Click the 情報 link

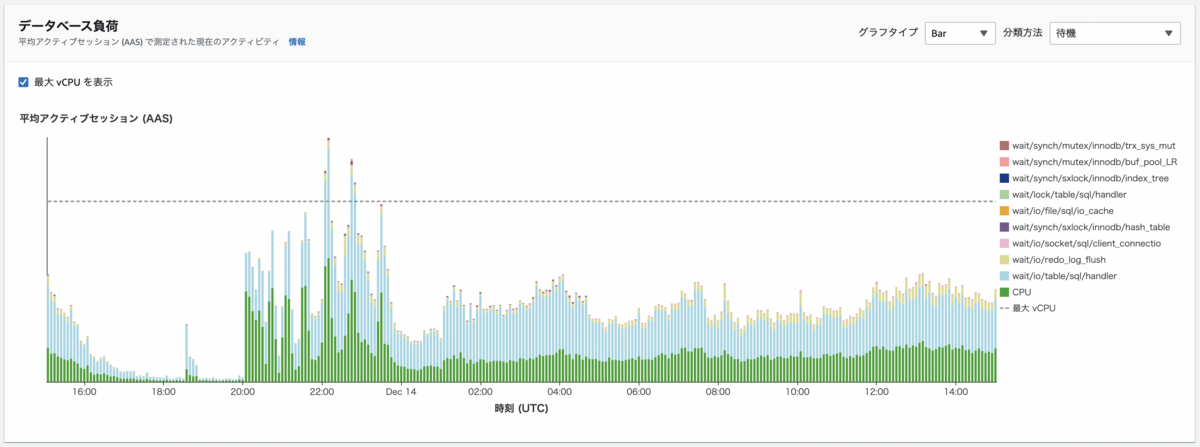click(x=297, y=42)
